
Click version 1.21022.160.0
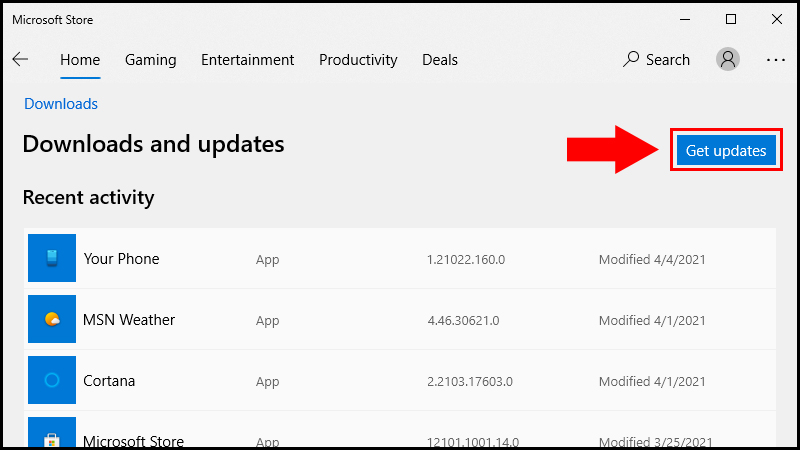click(x=466, y=260)
